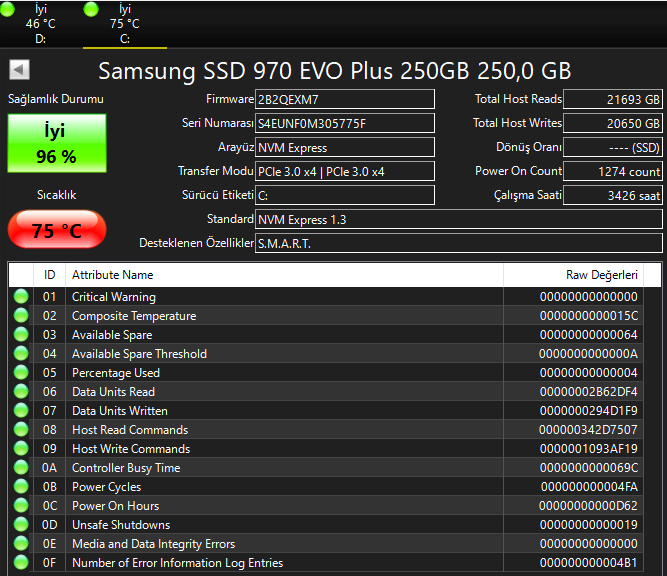667x576 pixels.
Task: Select the green status icon of Unsafe Shutdowns
Action: coord(21,524)
